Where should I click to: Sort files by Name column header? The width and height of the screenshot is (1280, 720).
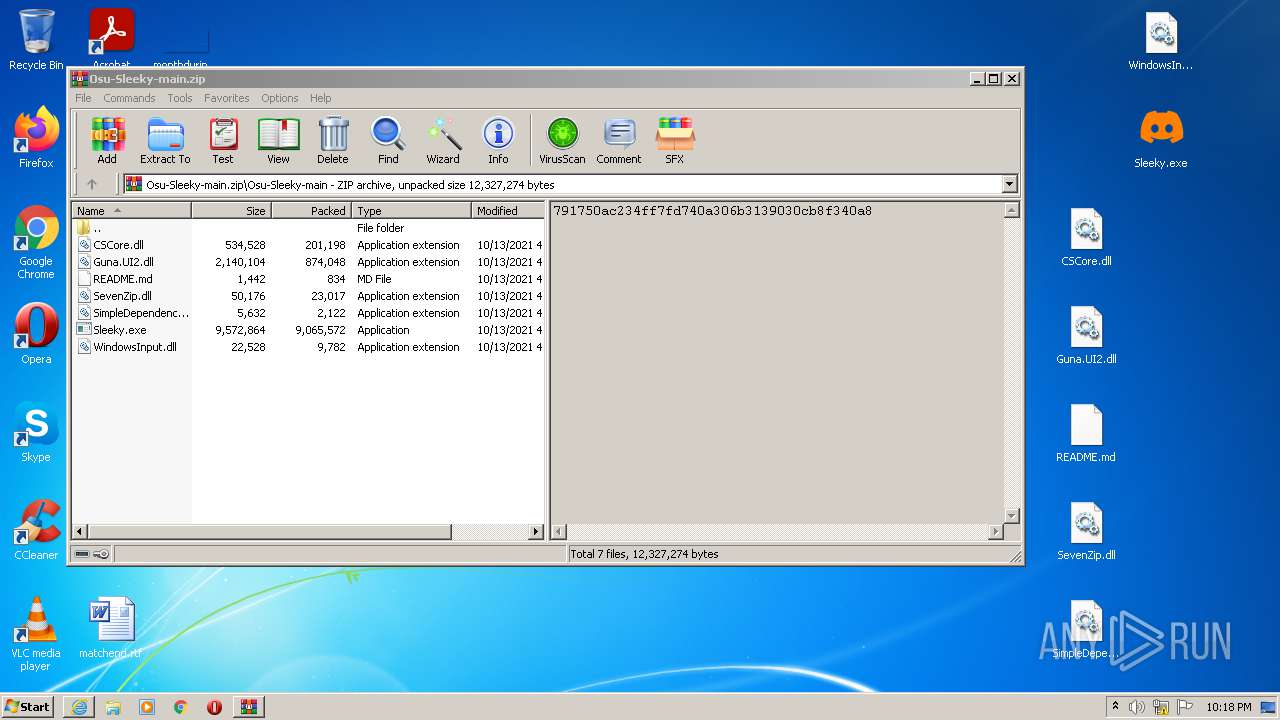tap(131, 211)
